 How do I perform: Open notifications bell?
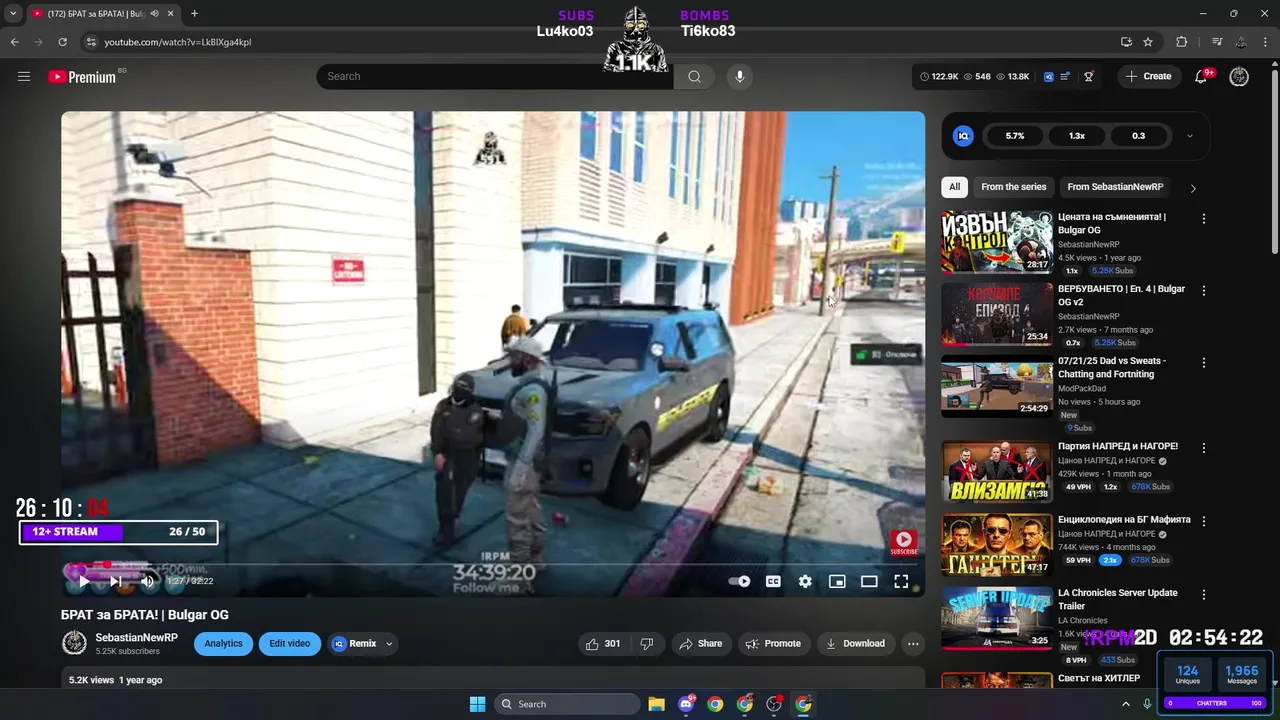(1202, 77)
